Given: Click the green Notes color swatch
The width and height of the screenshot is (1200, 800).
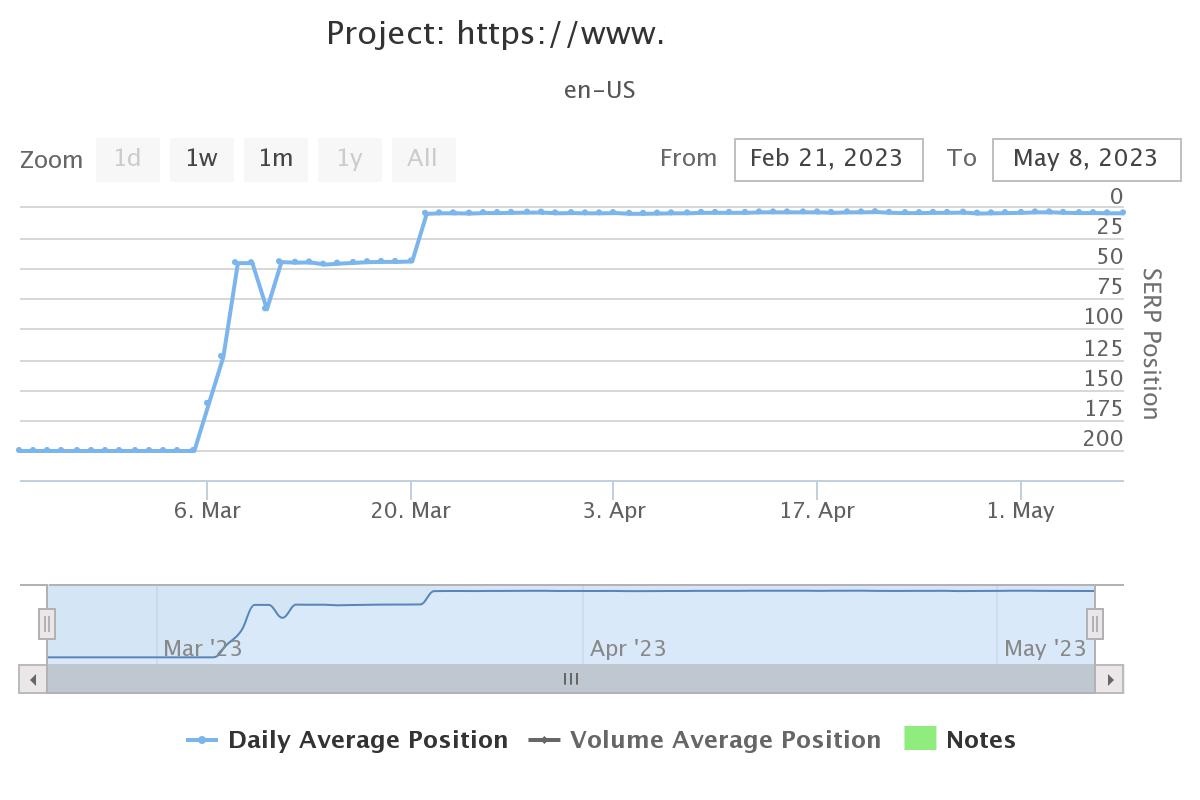Looking at the screenshot, I should [x=920, y=740].
